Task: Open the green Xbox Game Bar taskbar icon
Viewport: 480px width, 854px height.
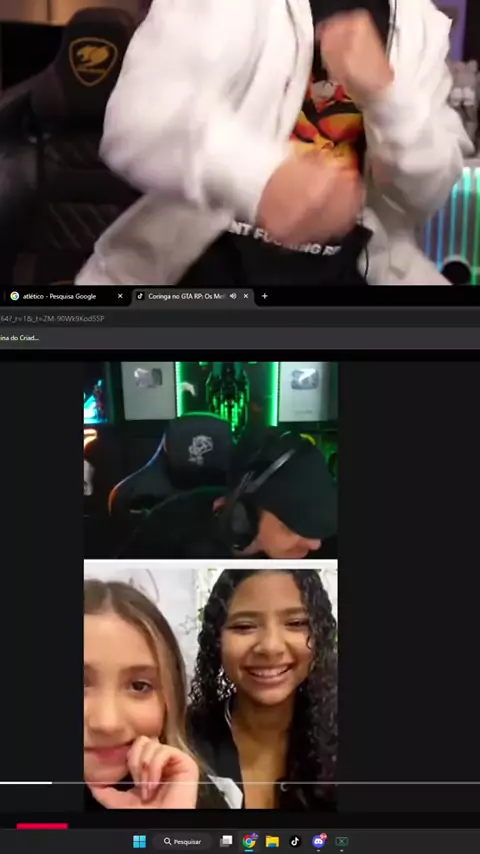Action: (342, 841)
